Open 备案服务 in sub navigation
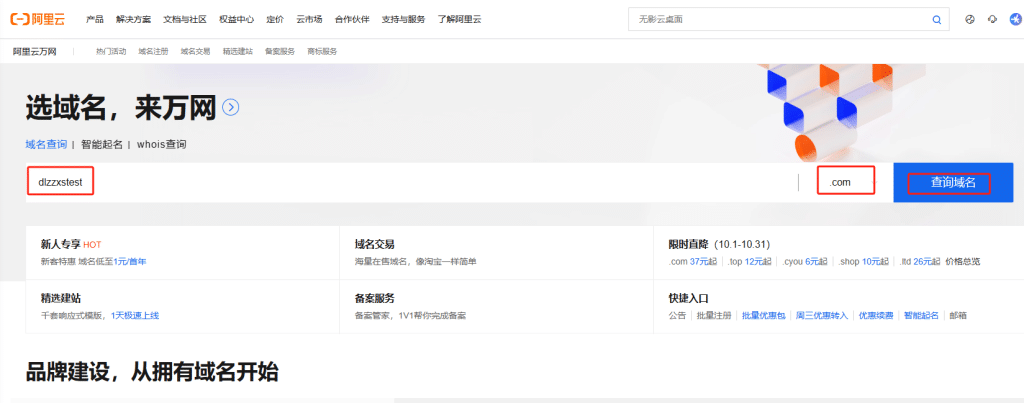 (x=280, y=51)
